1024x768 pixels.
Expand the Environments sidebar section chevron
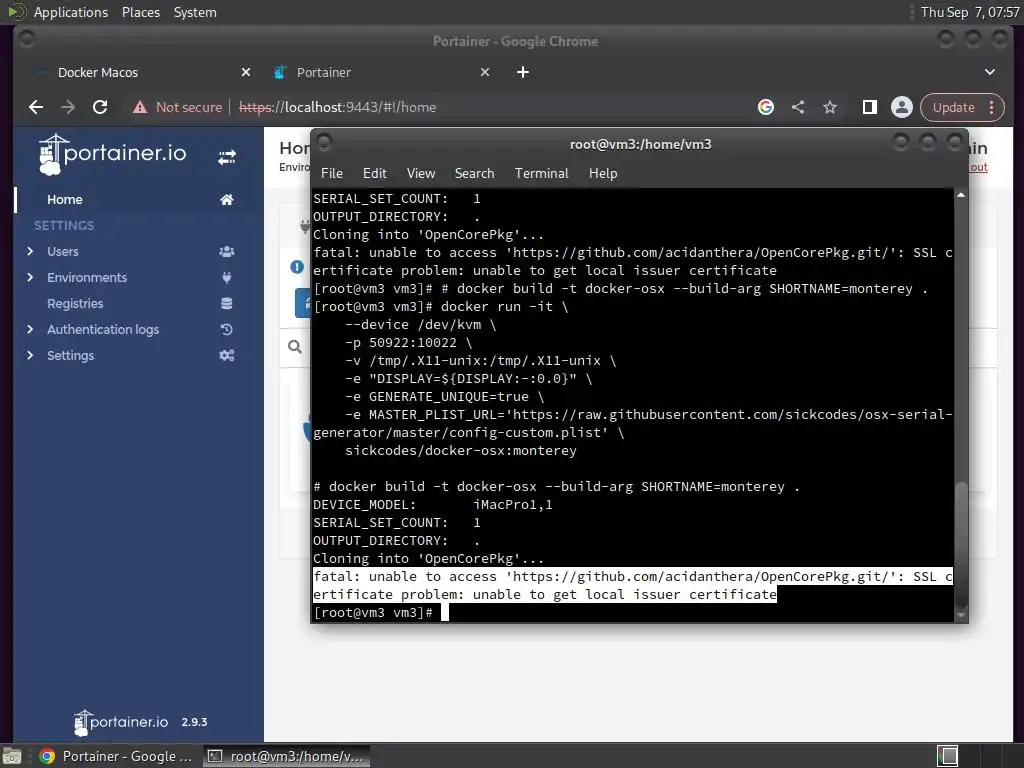[x=30, y=278]
